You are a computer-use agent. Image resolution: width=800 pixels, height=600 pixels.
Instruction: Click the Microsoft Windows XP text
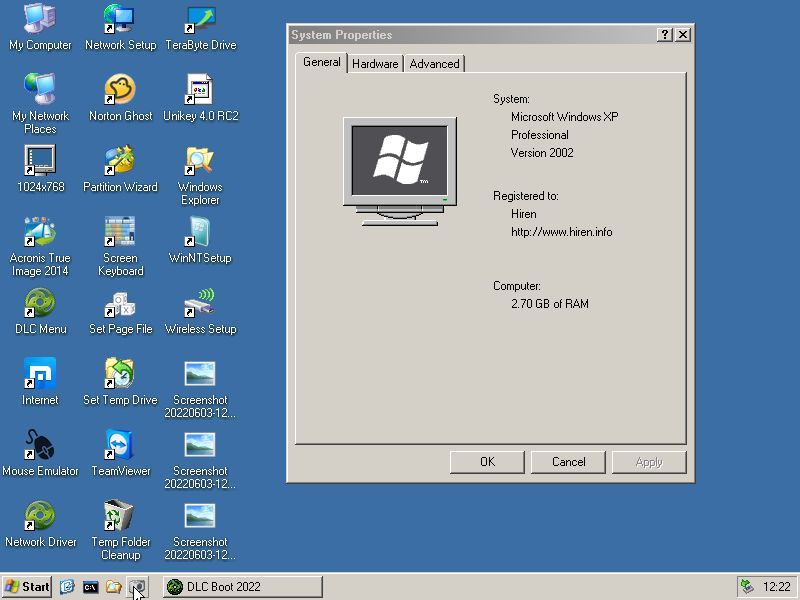point(564,117)
